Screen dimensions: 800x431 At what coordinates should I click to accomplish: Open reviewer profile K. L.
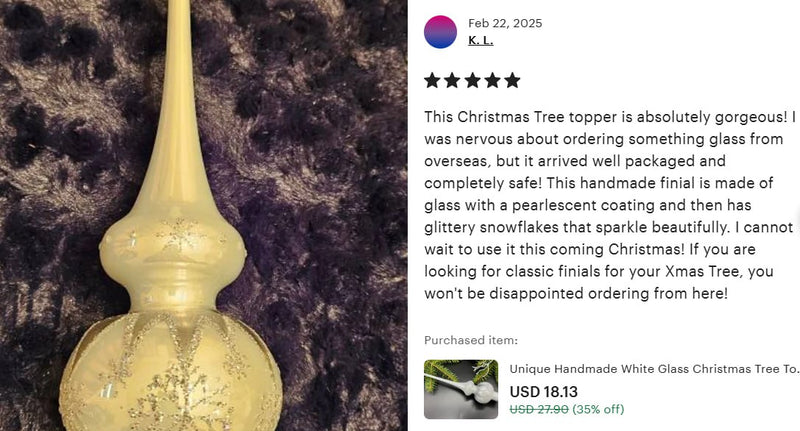pyautogui.click(x=481, y=40)
